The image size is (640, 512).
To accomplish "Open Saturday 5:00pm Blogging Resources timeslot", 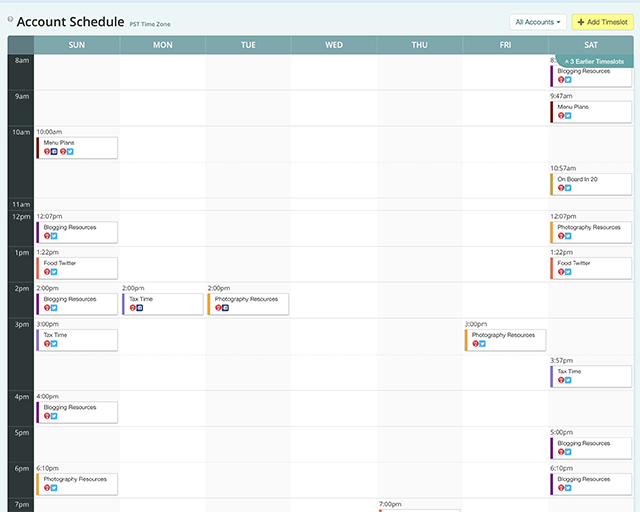I will pos(592,447).
